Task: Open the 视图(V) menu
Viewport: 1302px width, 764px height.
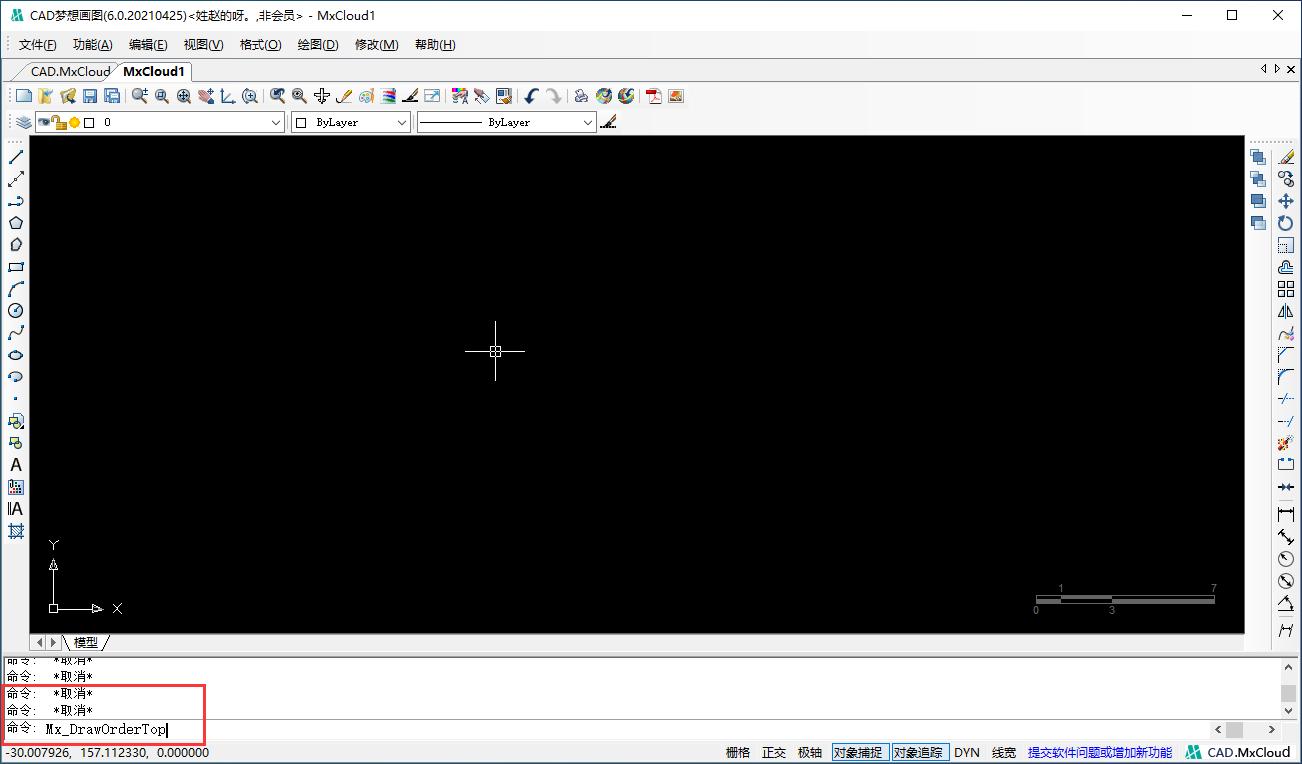Action: click(x=204, y=45)
